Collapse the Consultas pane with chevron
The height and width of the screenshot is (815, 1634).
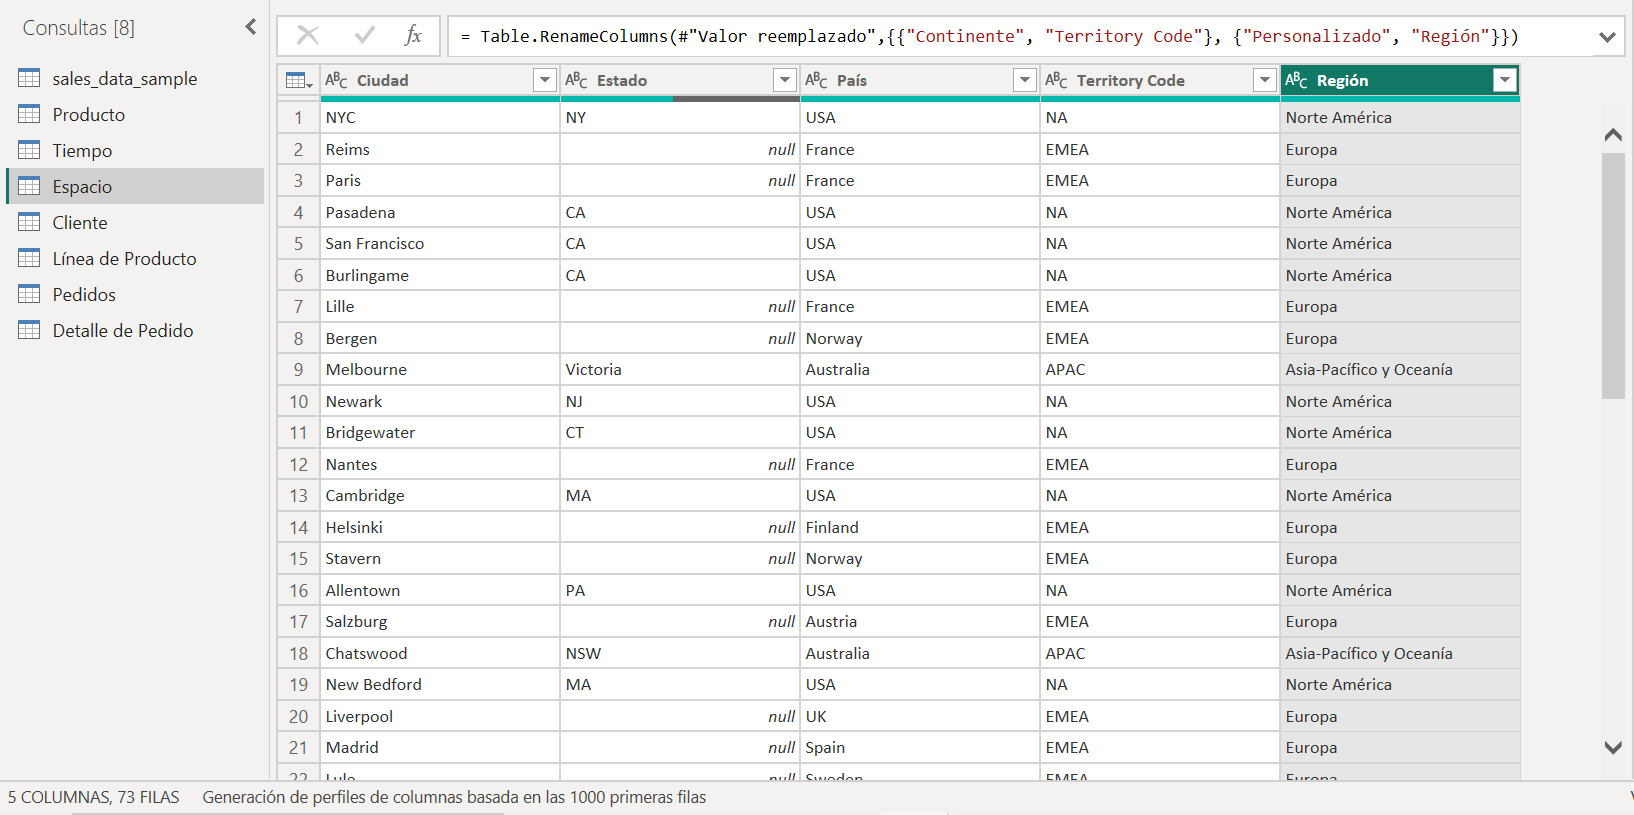pyautogui.click(x=250, y=27)
